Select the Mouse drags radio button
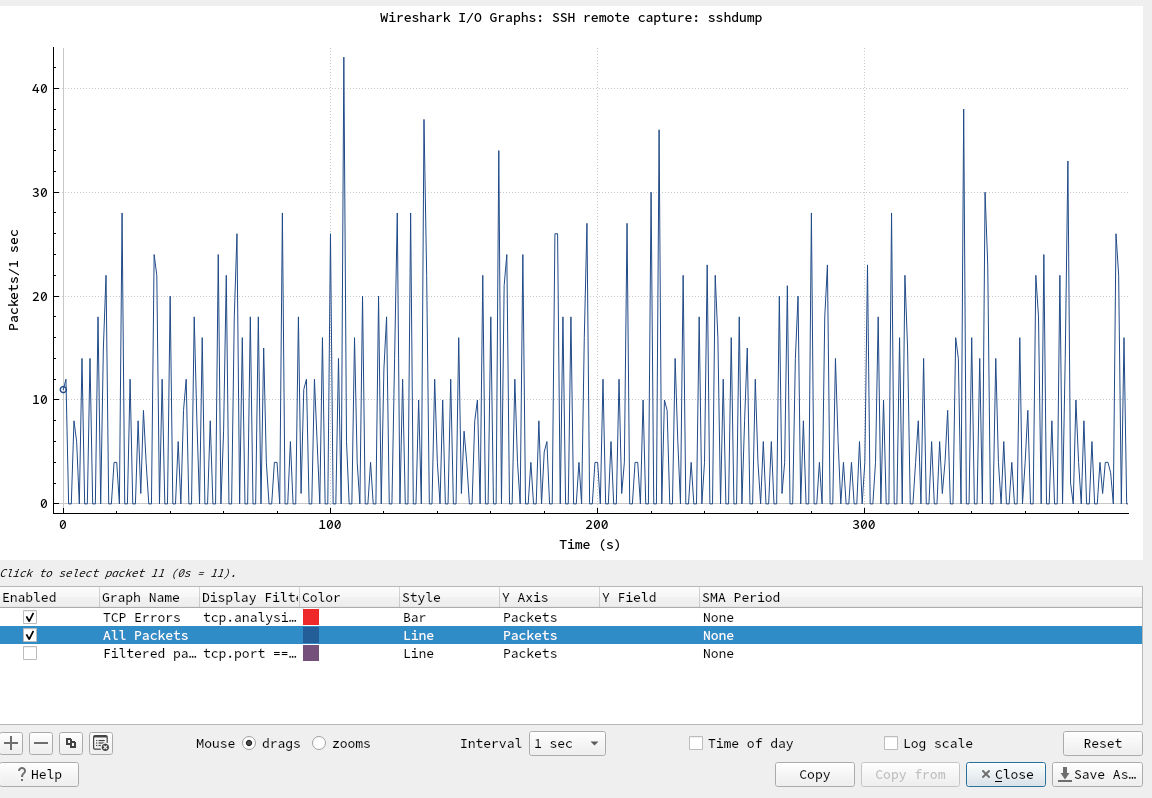 (249, 743)
